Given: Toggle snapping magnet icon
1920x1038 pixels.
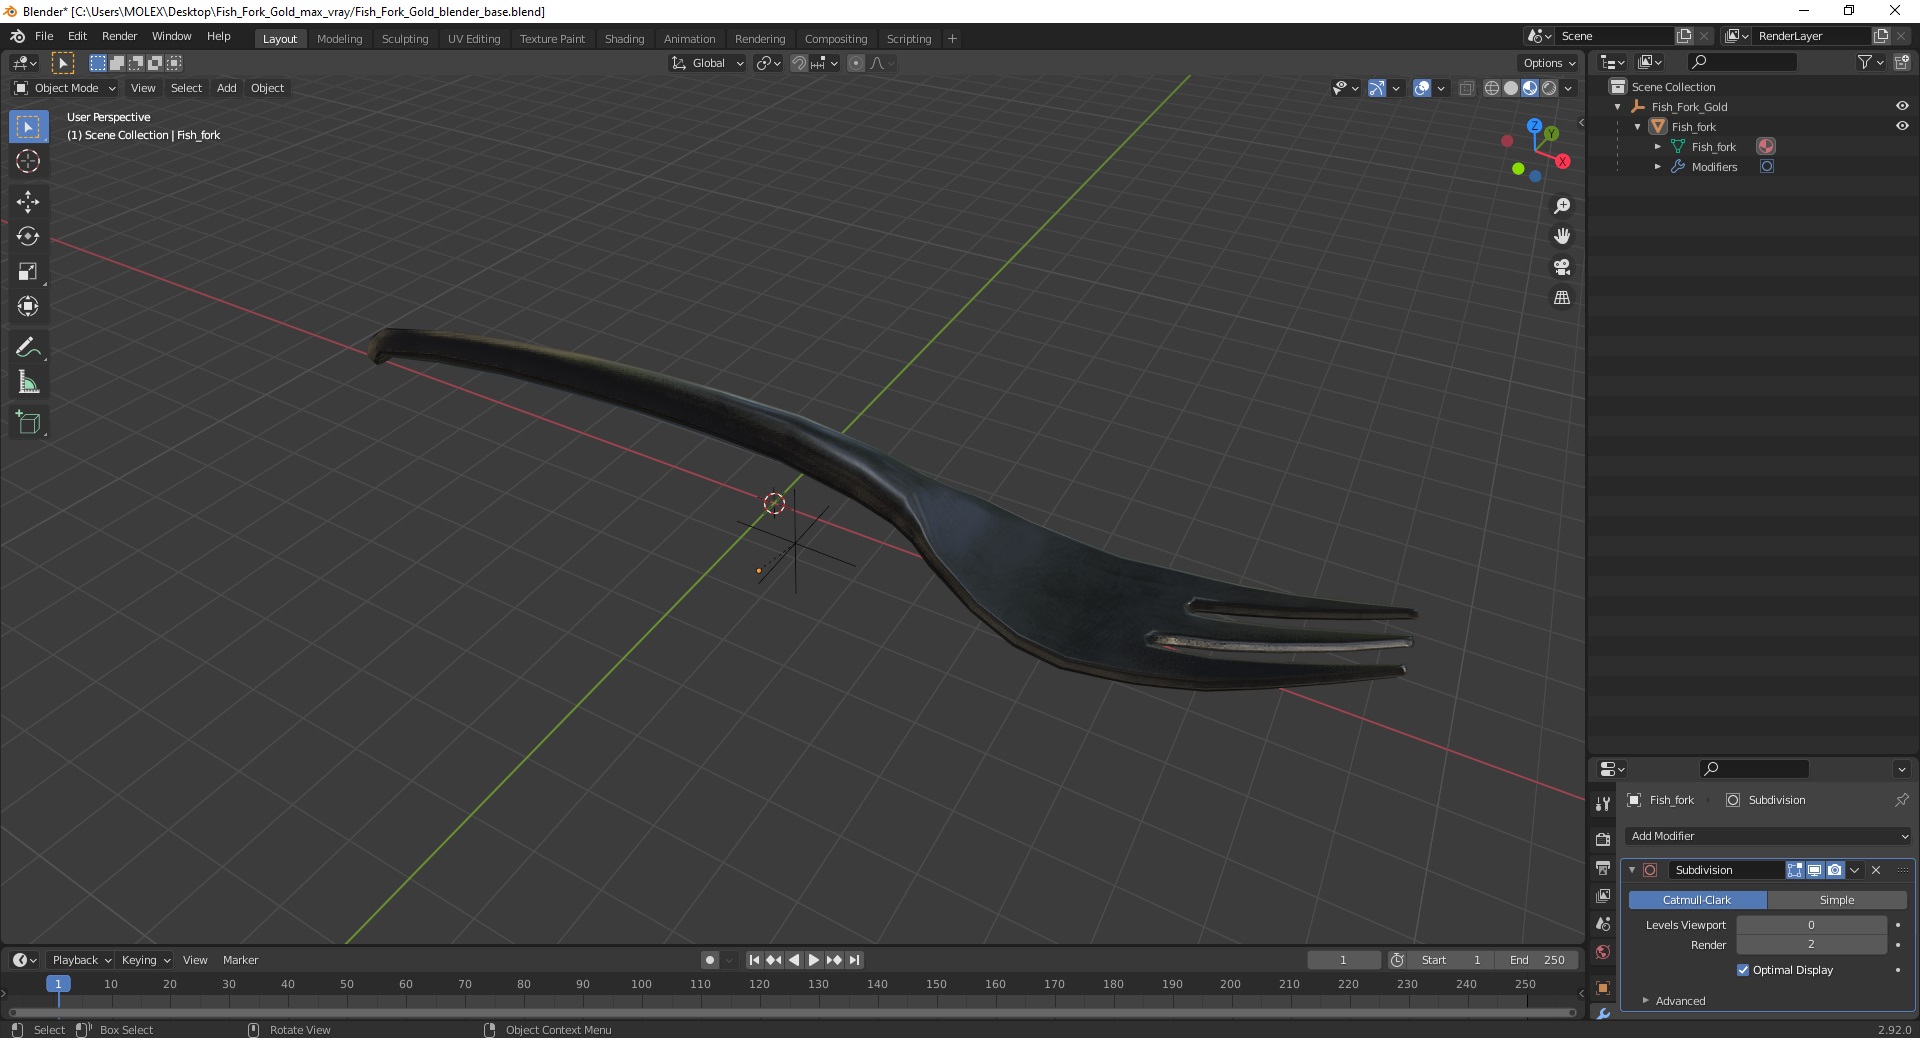Looking at the screenshot, I should pyautogui.click(x=798, y=63).
